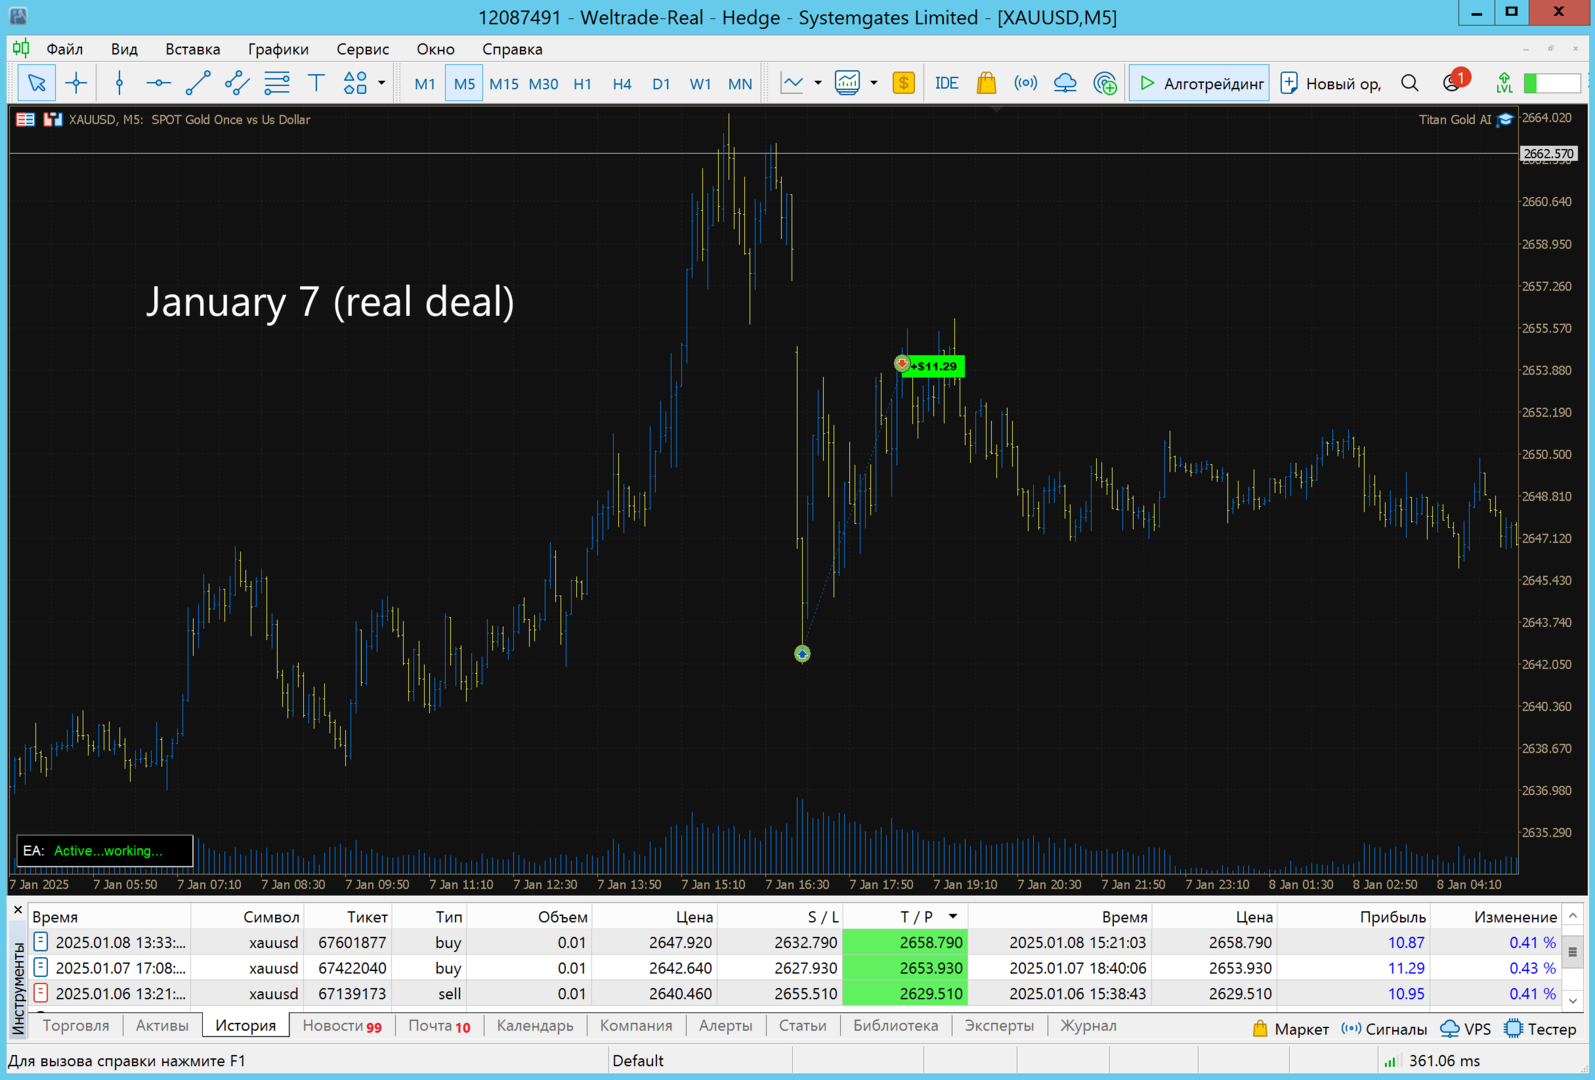Toggle the Алготрейдинг button

pyautogui.click(x=1200, y=83)
